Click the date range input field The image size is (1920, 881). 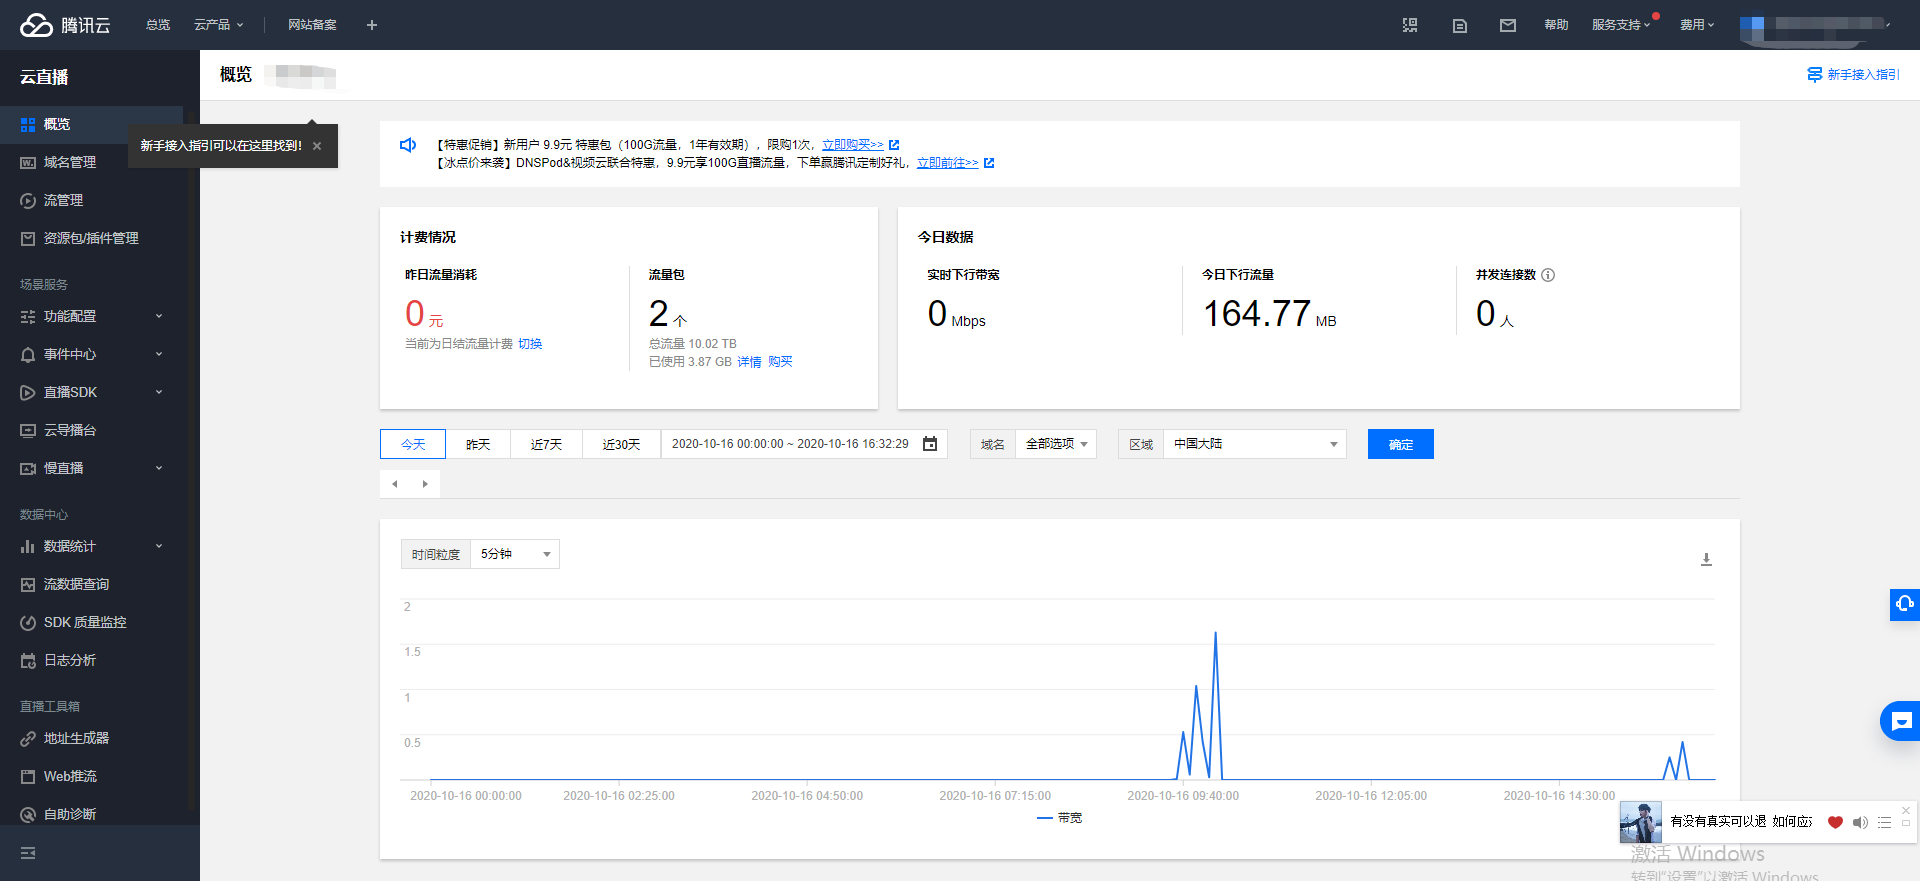coord(804,444)
